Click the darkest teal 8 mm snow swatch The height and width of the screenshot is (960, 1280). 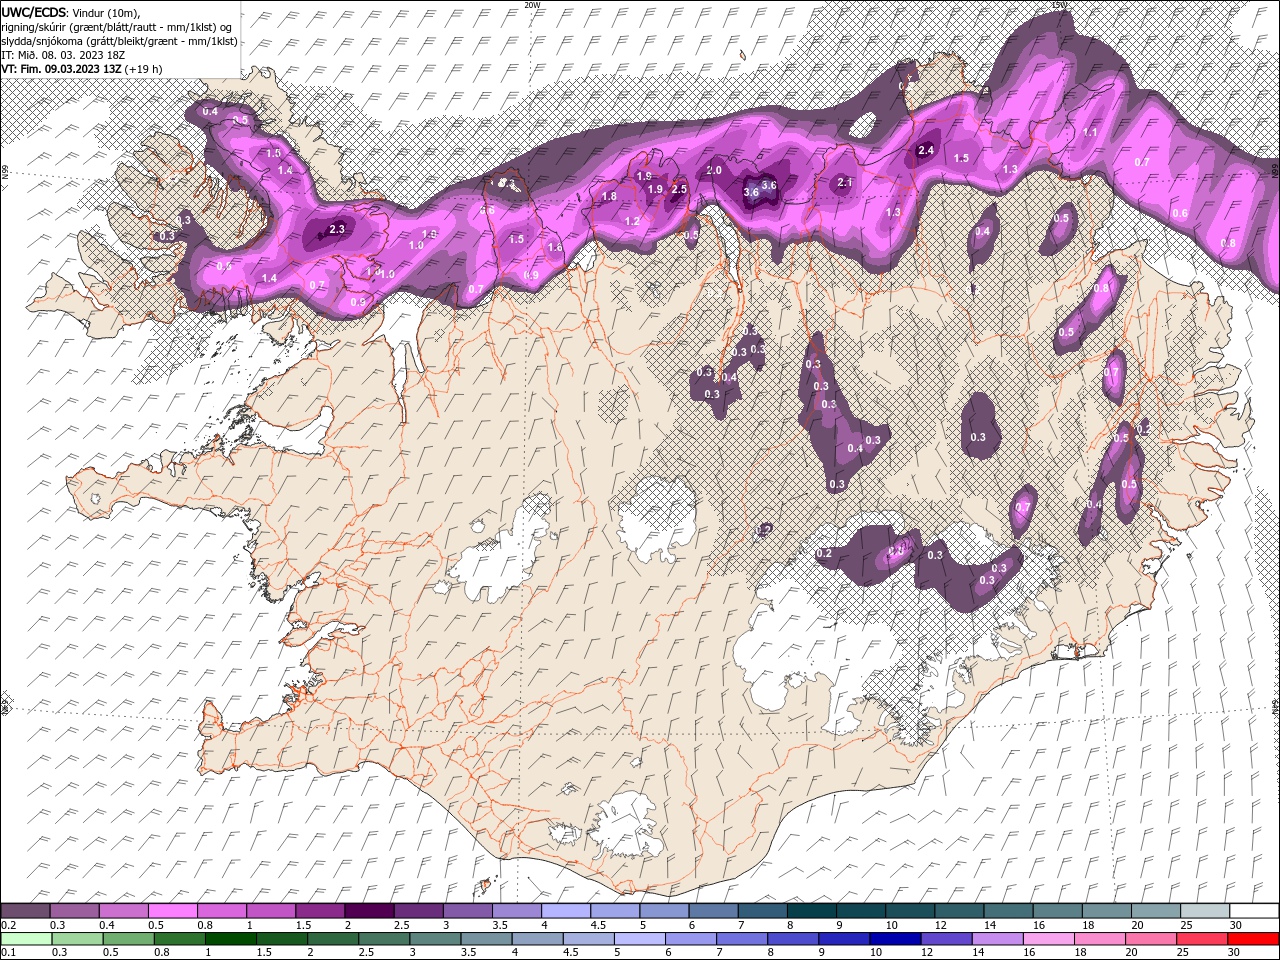(x=812, y=911)
